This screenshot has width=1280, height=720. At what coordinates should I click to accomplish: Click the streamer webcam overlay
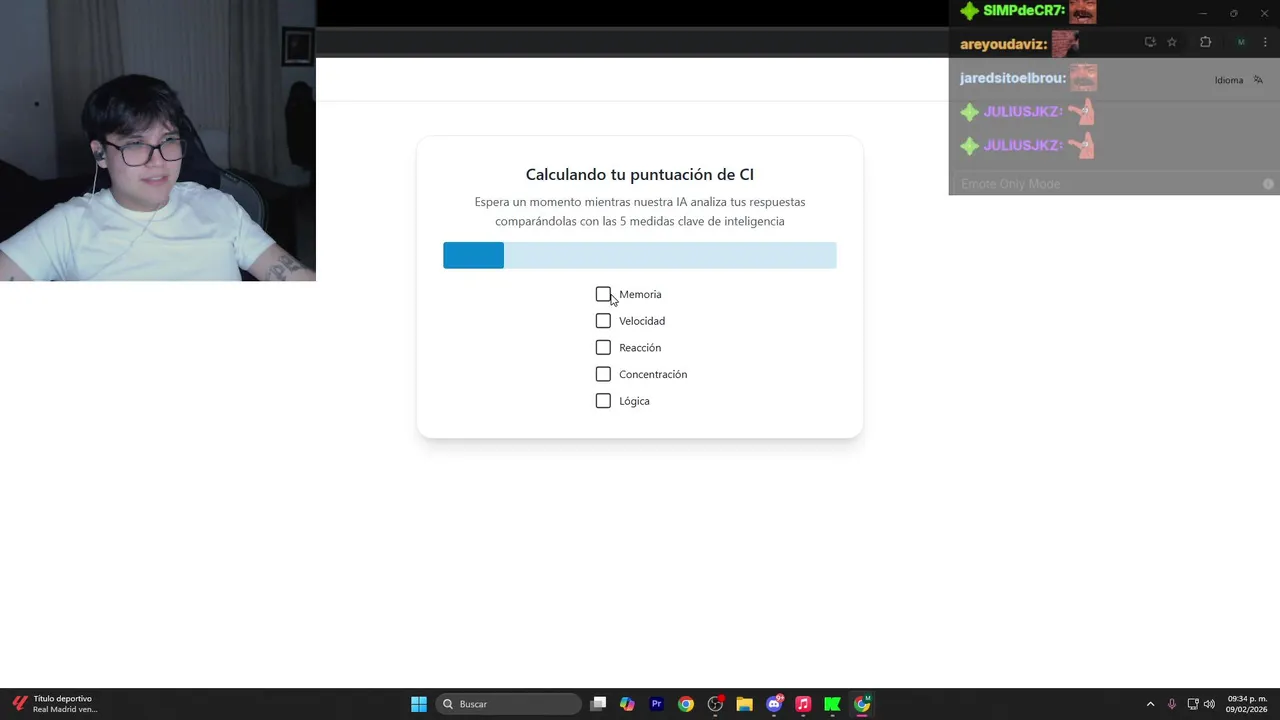coord(158,140)
